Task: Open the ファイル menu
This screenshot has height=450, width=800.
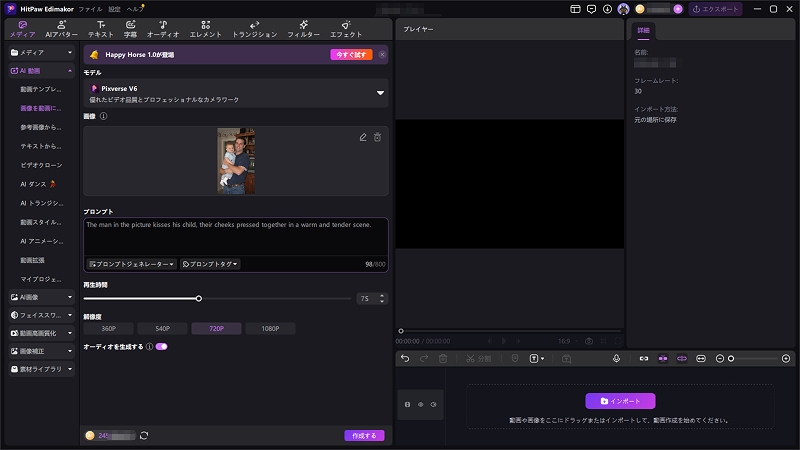Action: coord(90,9)
